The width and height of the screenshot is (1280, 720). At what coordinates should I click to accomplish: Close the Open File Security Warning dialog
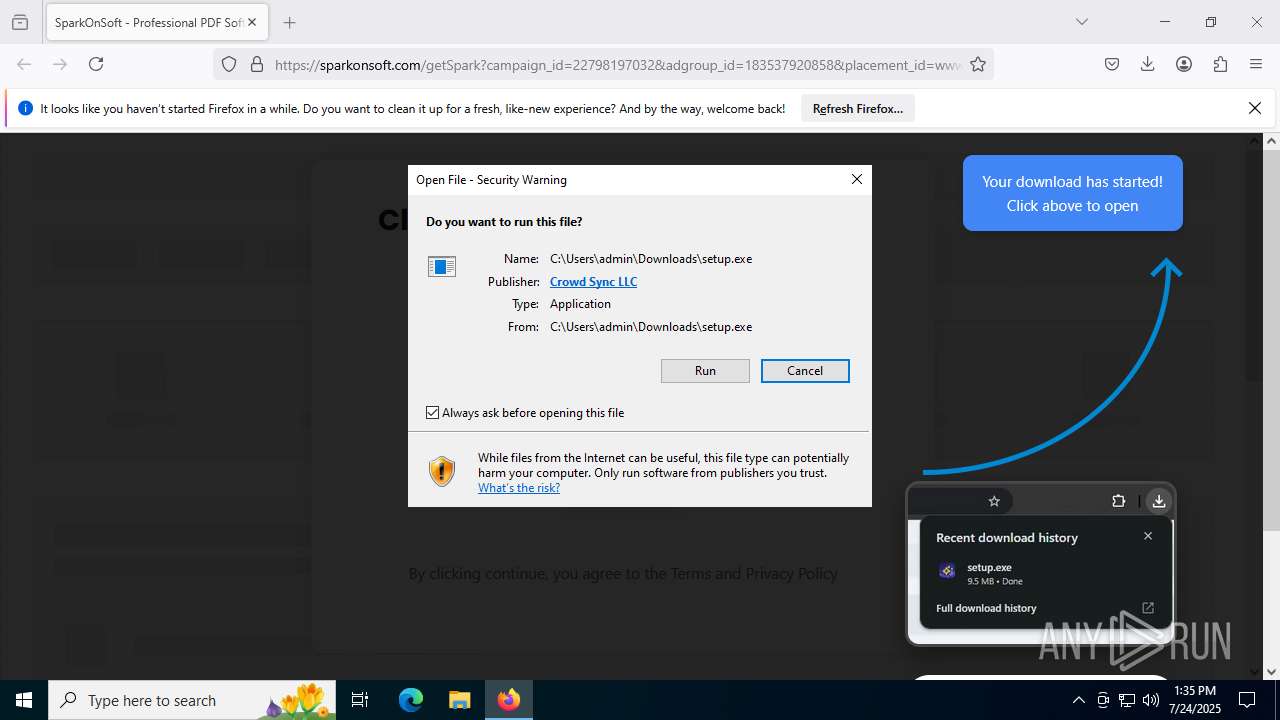tap(856, 179)
